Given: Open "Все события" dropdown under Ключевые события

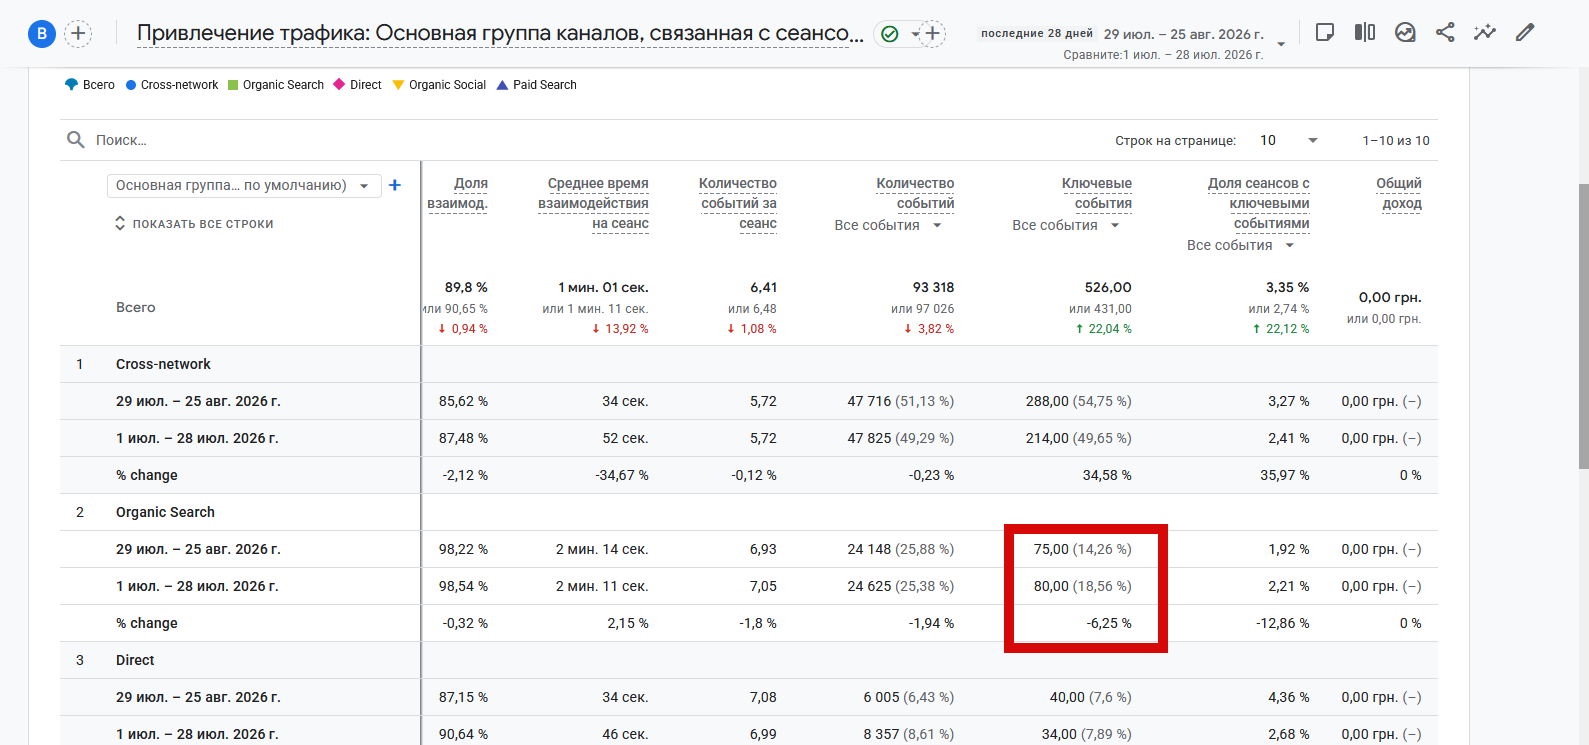Looking at the screenshot, I should pos(1066,225).
